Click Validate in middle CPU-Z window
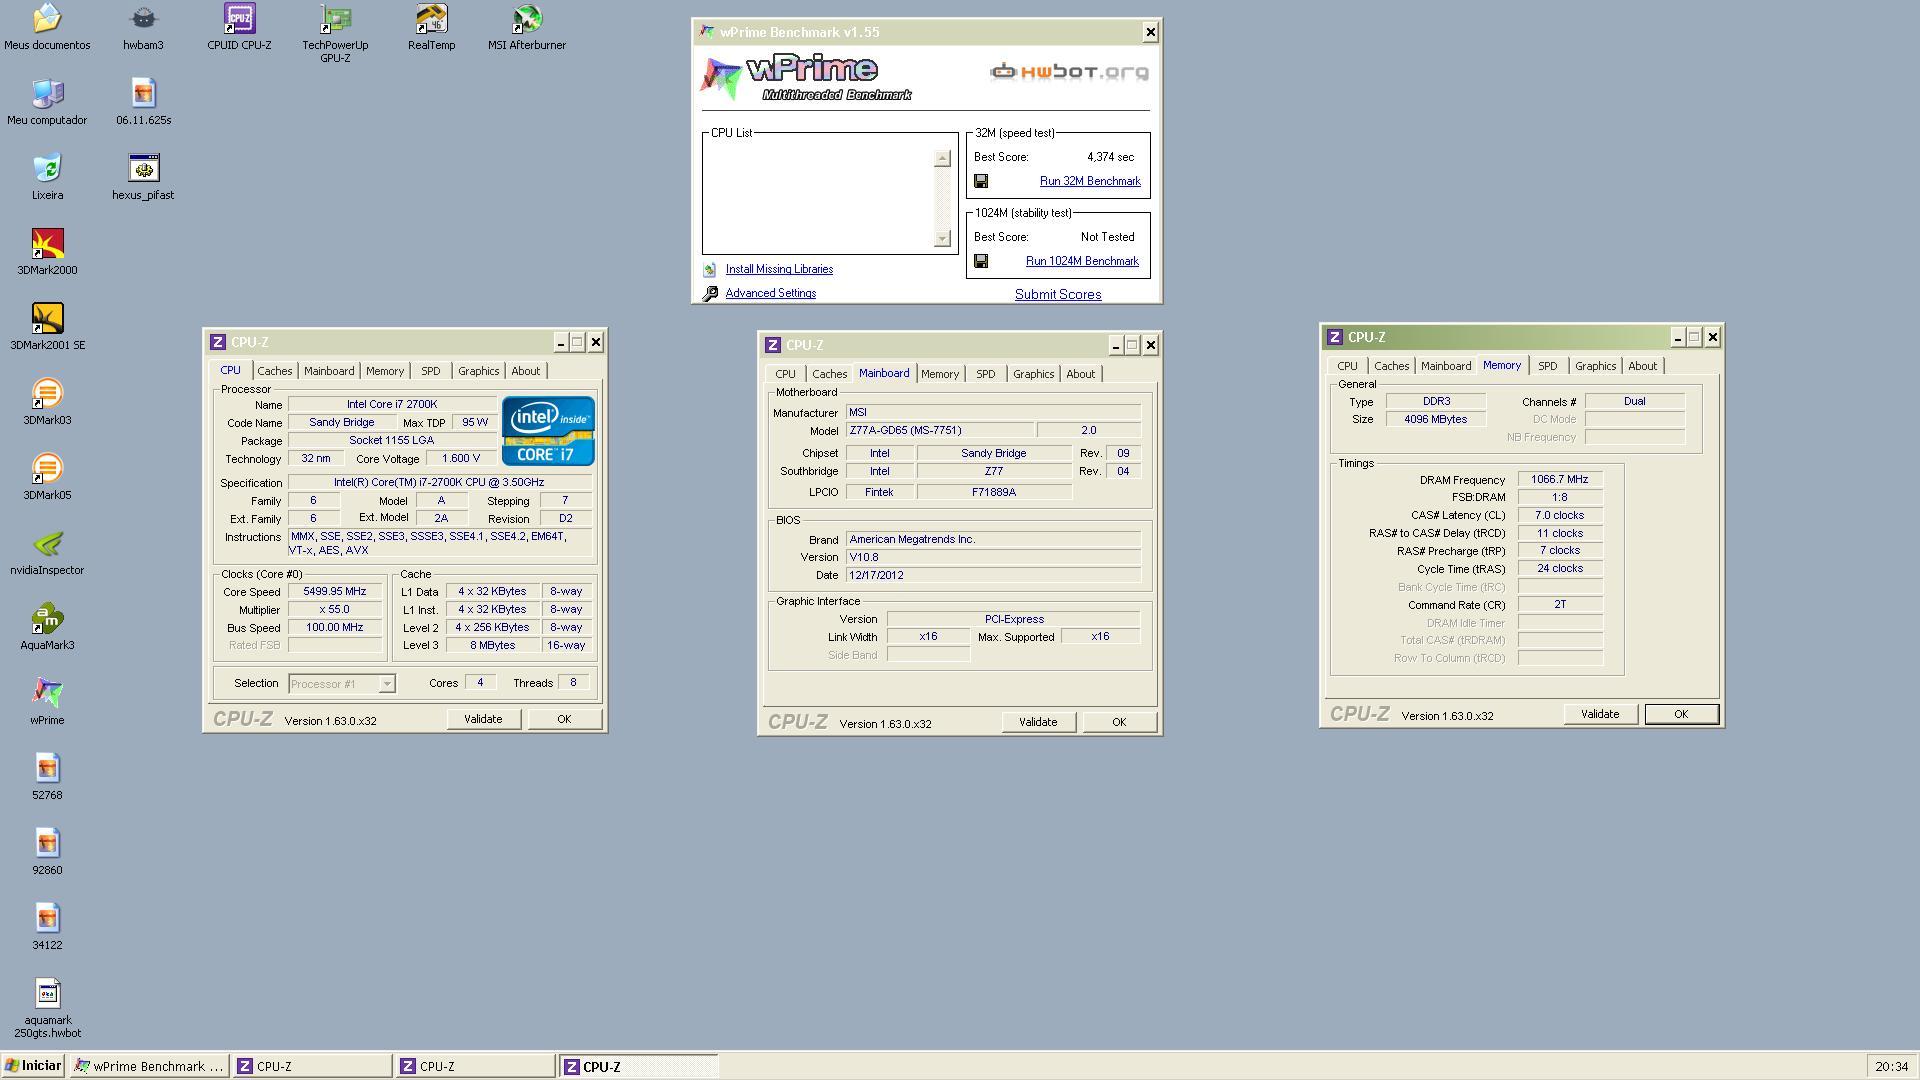This screenshot has width=1920, height=1080. 1038,722
